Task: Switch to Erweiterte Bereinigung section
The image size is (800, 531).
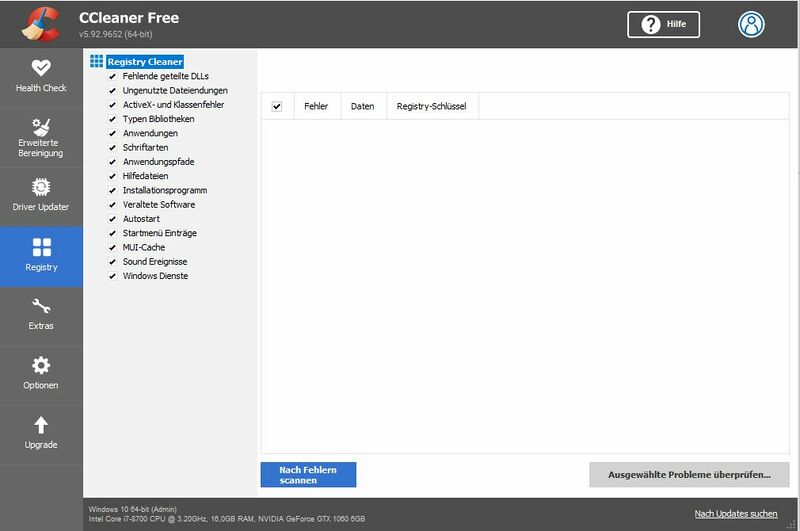Action: coord(41,138)
